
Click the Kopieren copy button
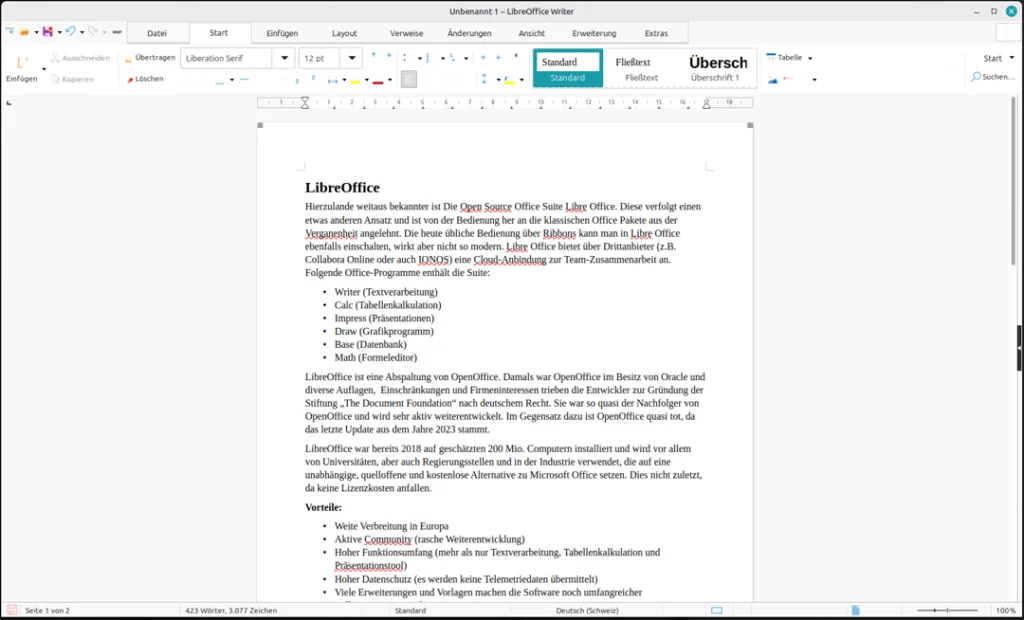point(72,79)
